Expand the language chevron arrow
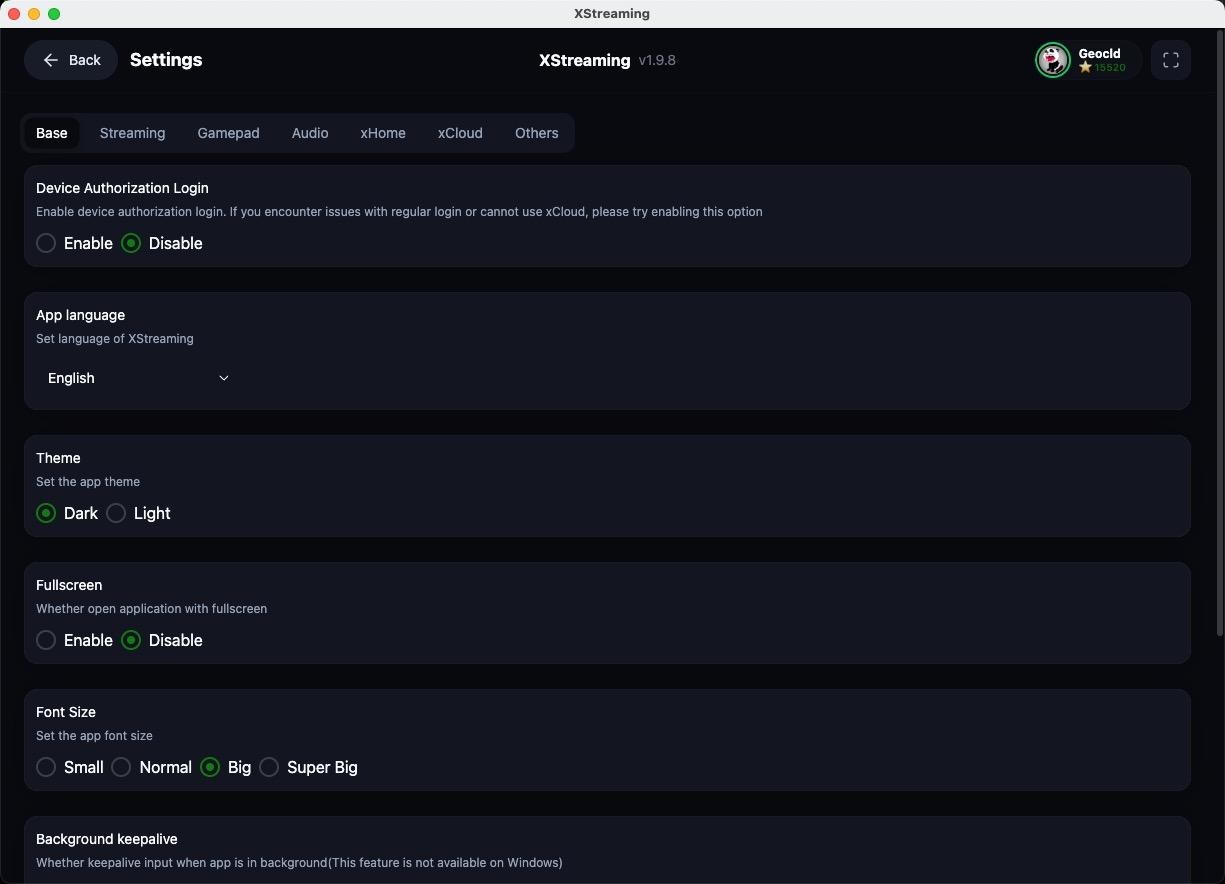Image resolution: width=1225 pixels, height=884 pixels. tap(224, 378)
